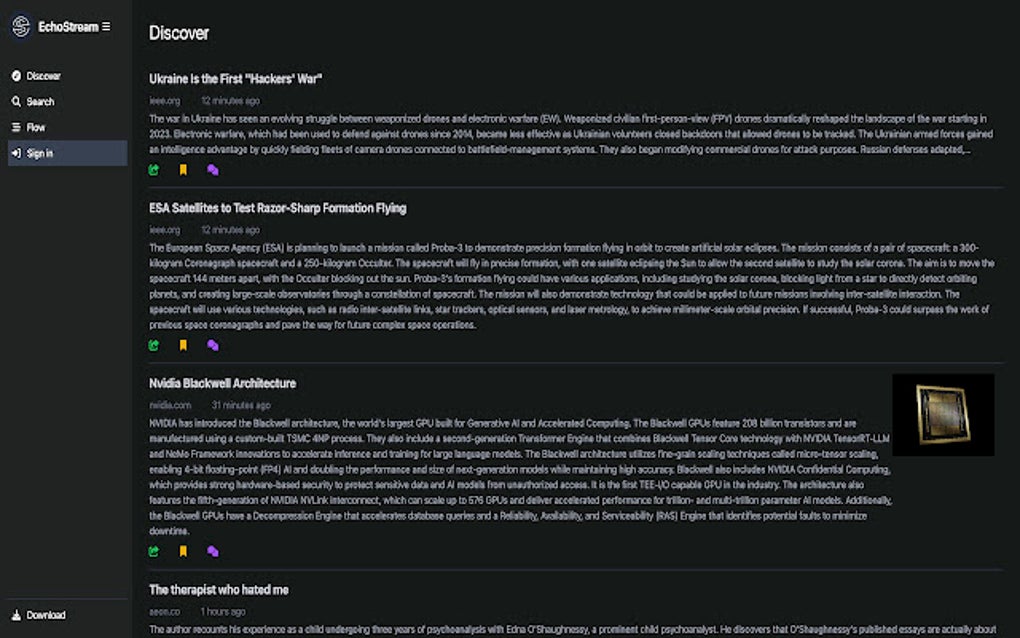The image size is (1020, 638).
Task: Click the Sign in button
Action: (40, 153)
